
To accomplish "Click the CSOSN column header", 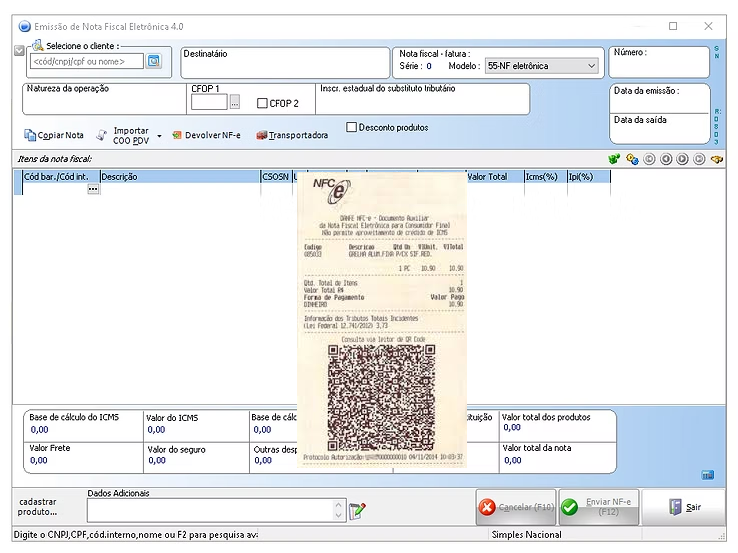I will (x=276, y=176).
